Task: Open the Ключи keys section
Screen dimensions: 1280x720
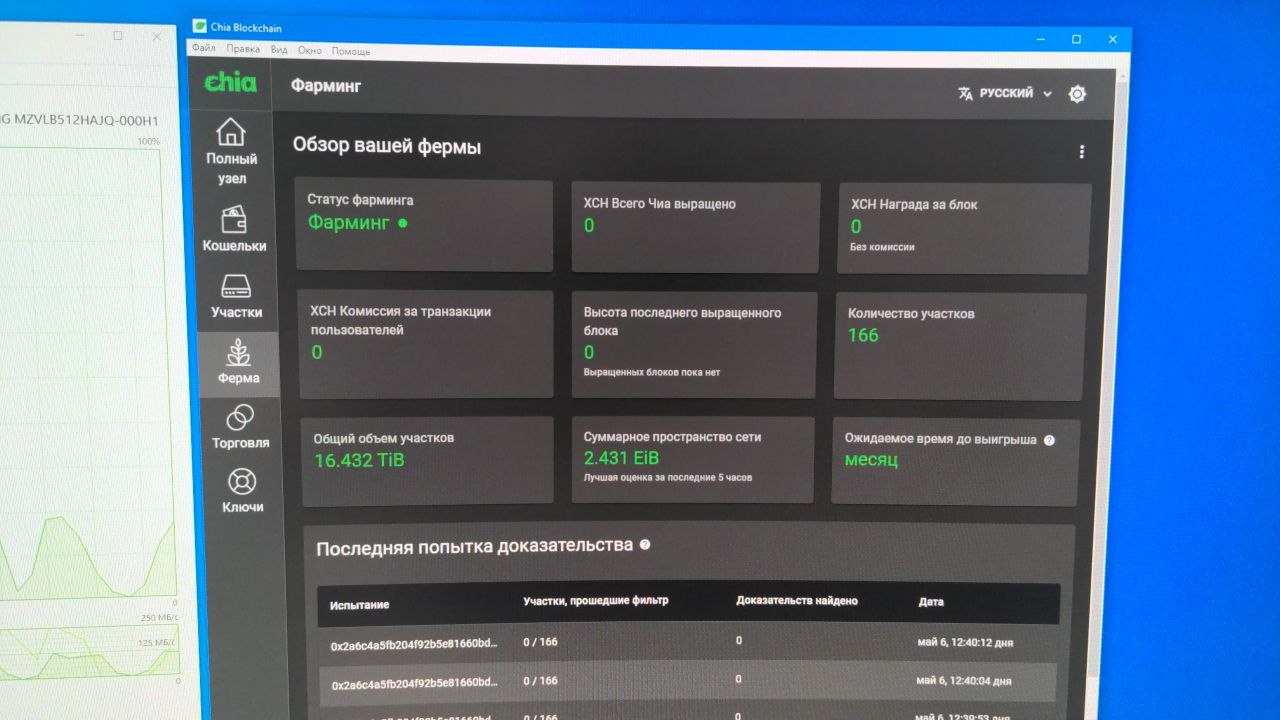Action: coord(242,491)
